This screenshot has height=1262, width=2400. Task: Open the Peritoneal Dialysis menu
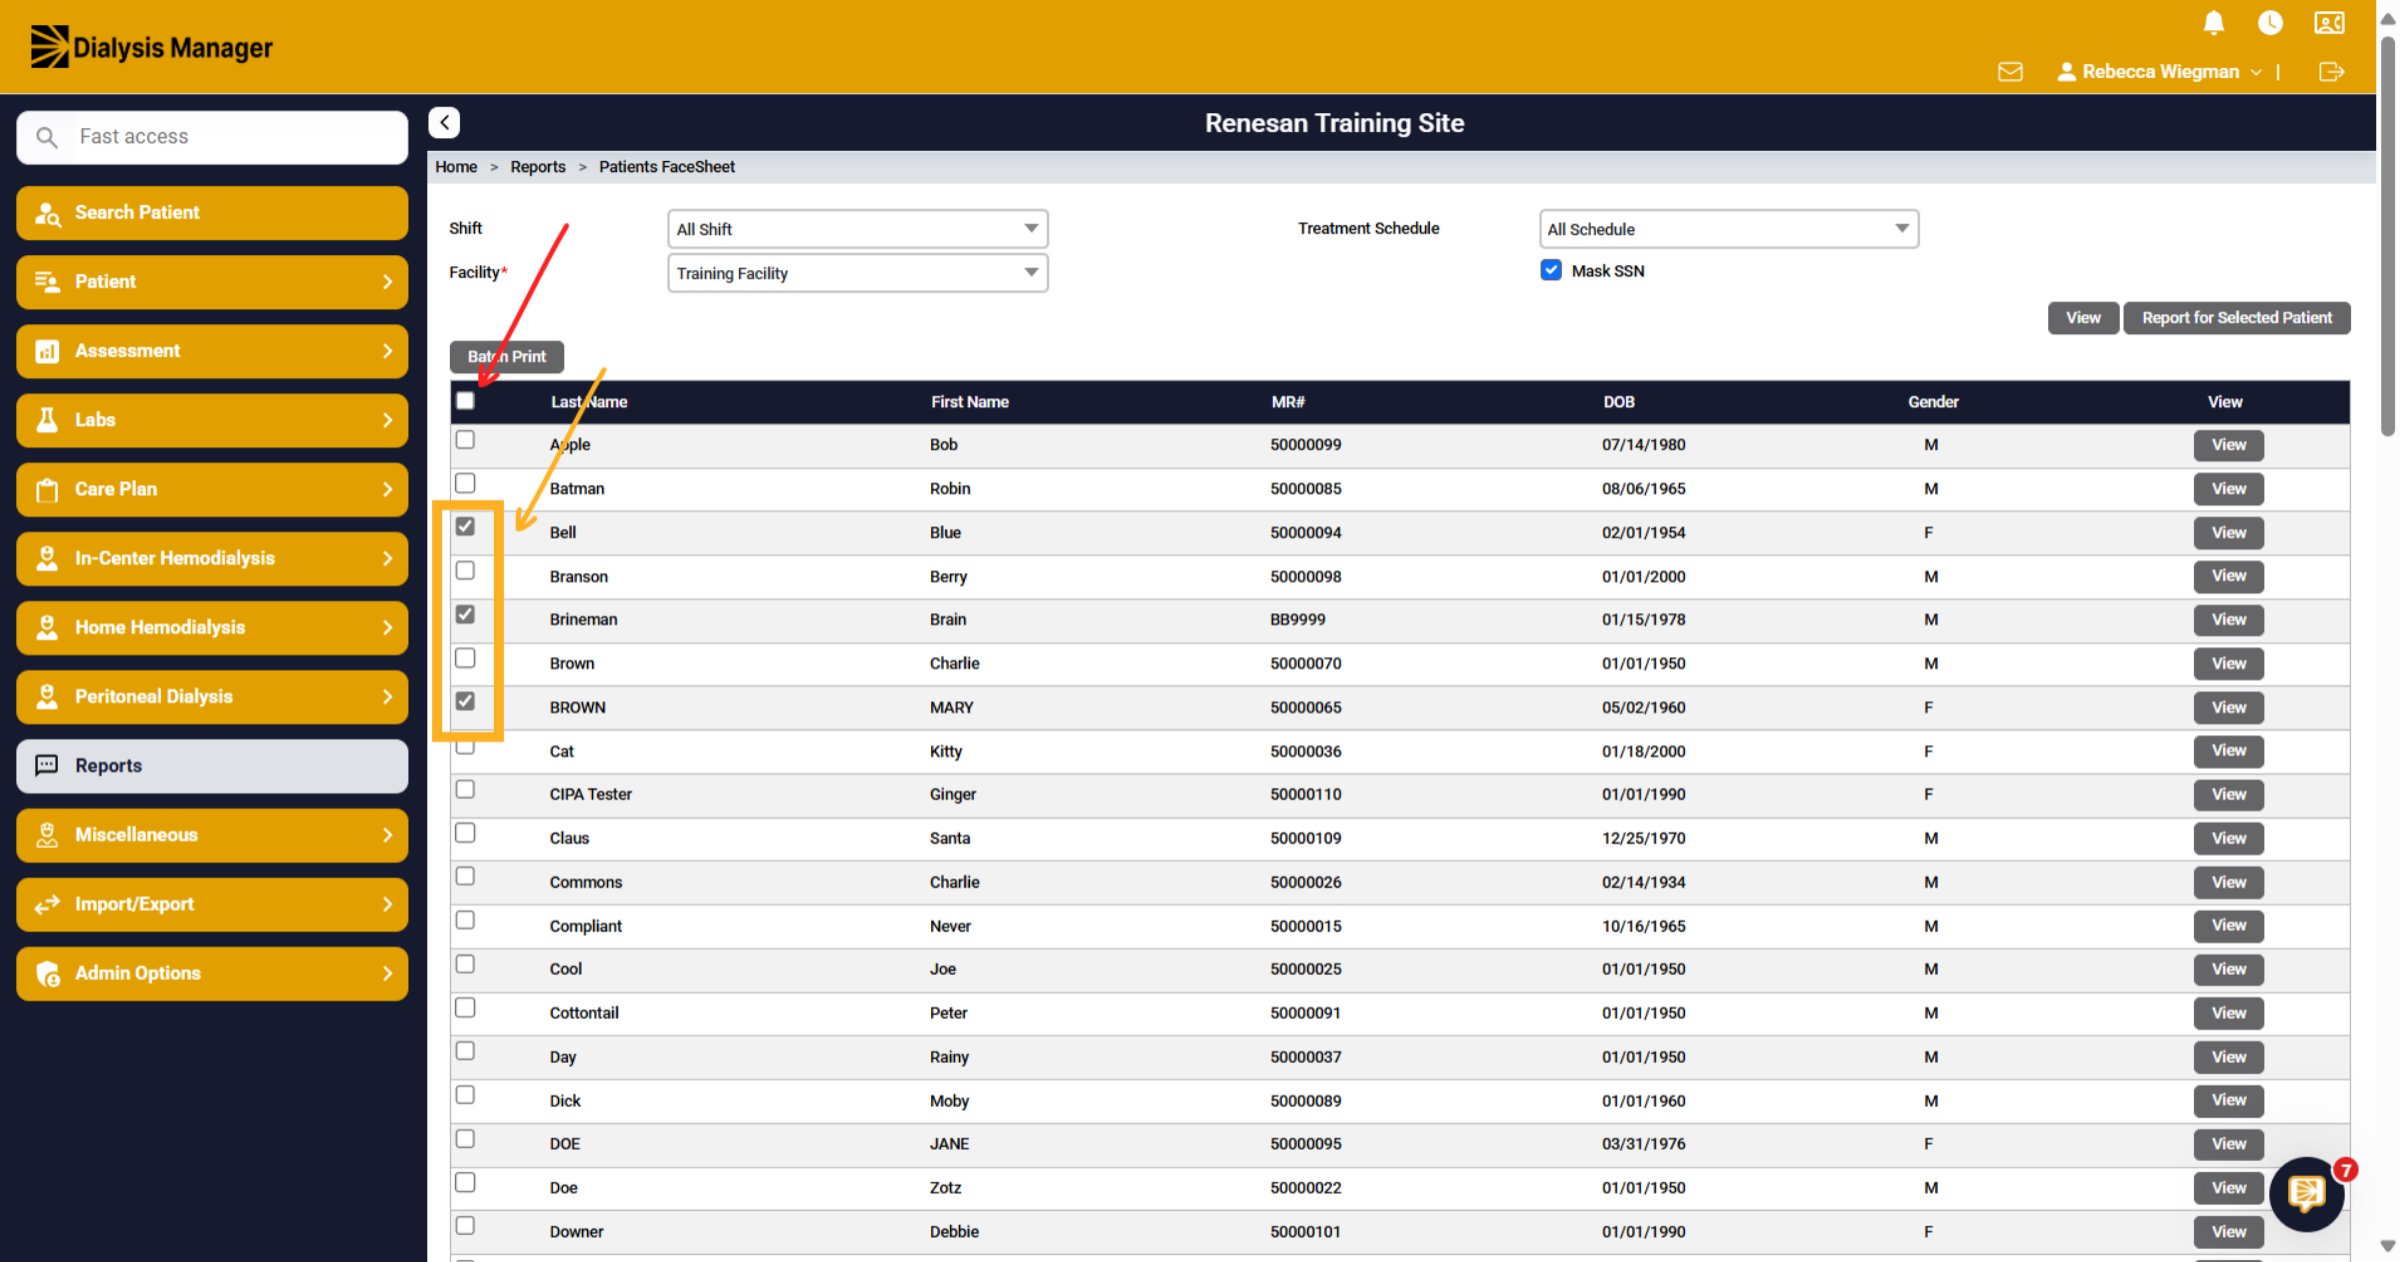(x=212, y=696)
